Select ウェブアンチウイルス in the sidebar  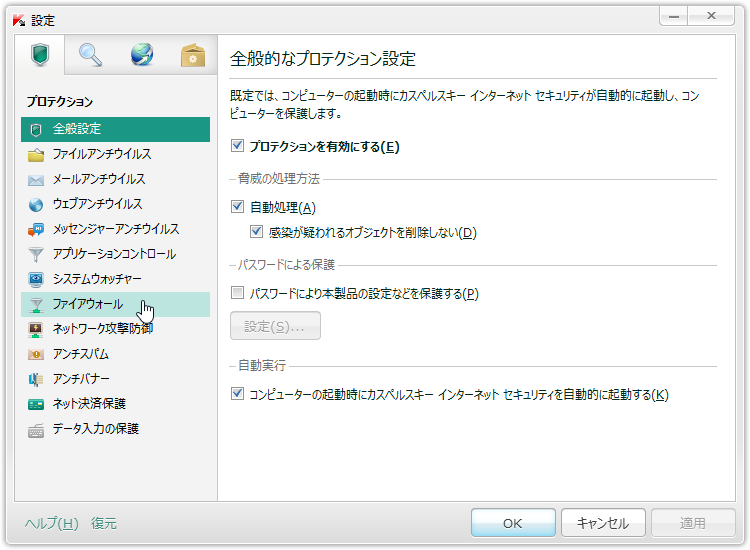coord(115,204)
